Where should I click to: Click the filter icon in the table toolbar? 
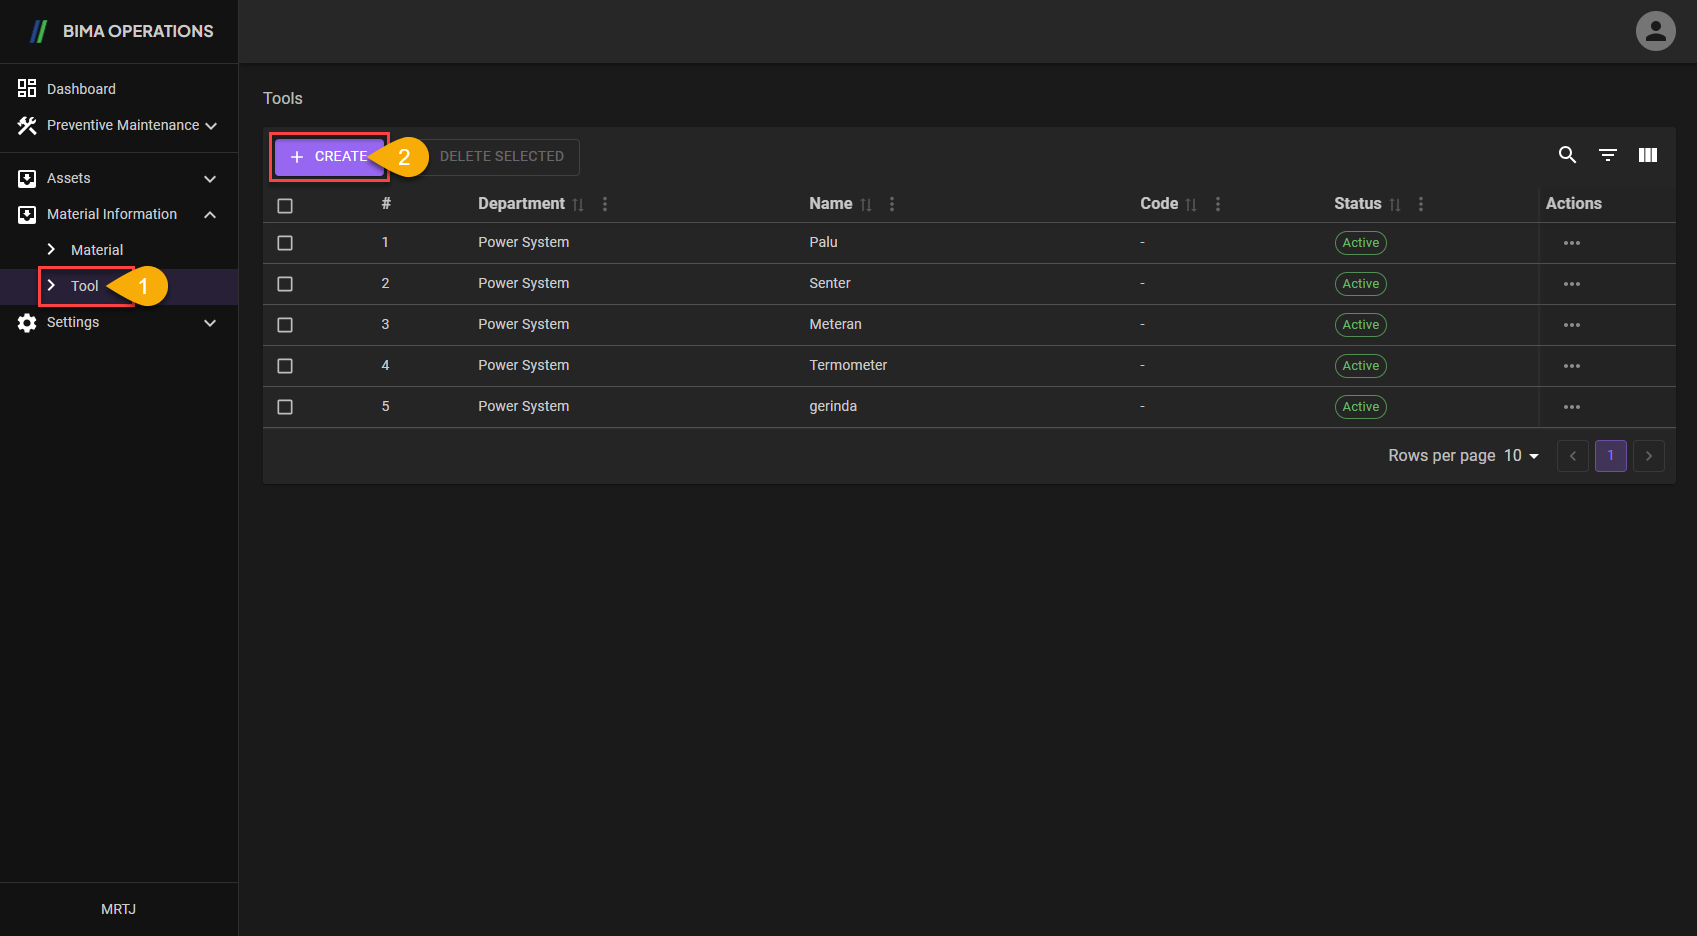[1607, 155]
